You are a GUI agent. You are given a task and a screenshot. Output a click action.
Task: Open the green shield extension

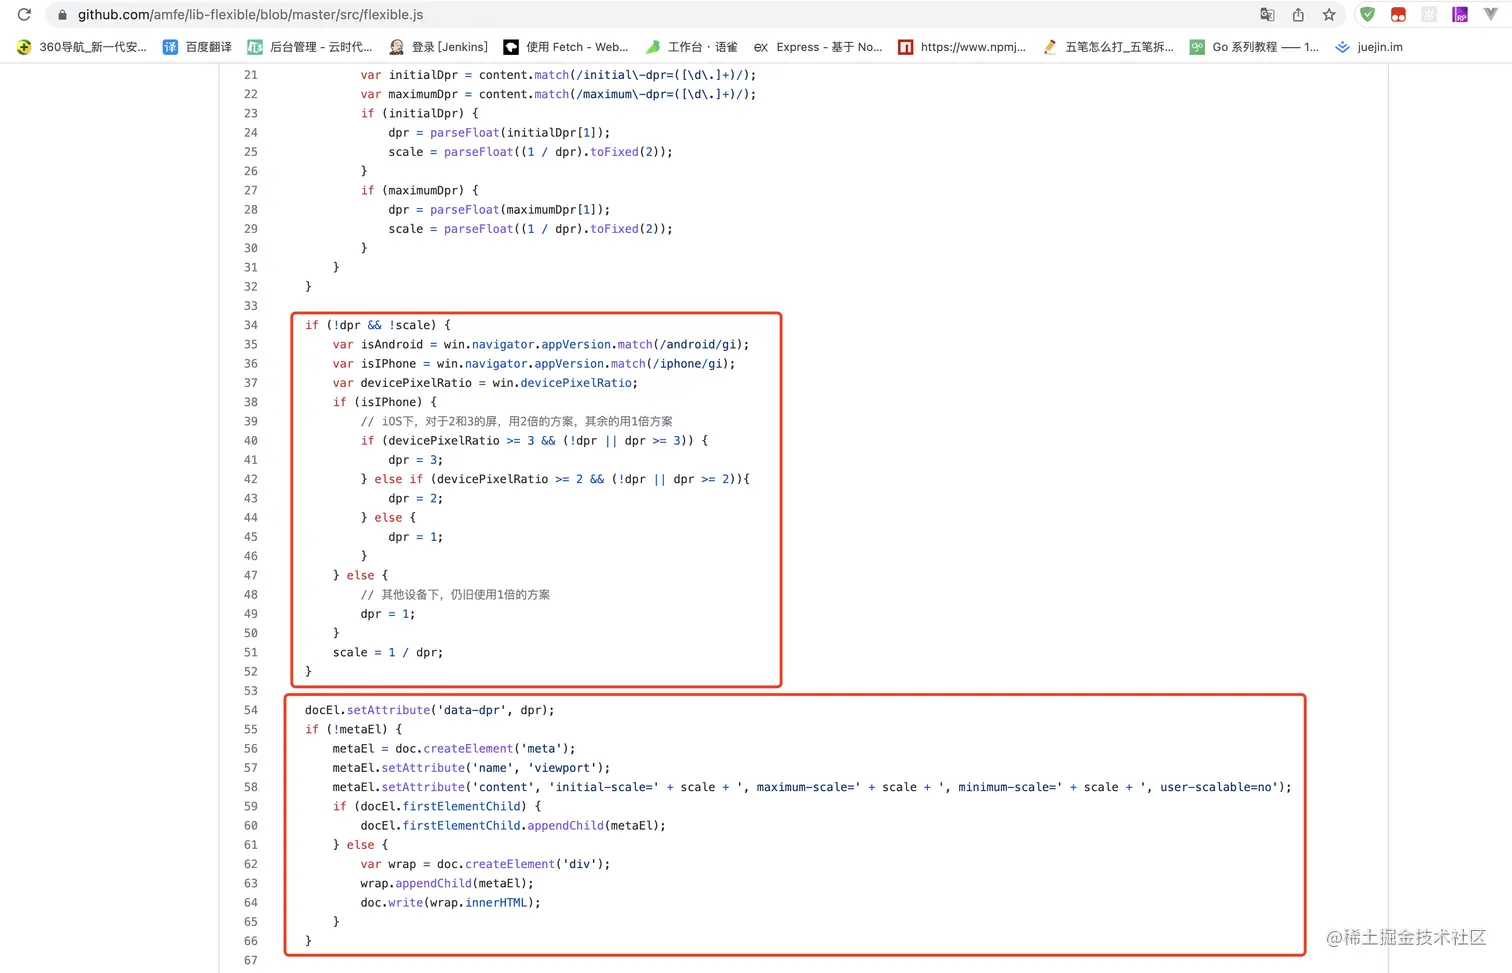(x=1367, y=15)
